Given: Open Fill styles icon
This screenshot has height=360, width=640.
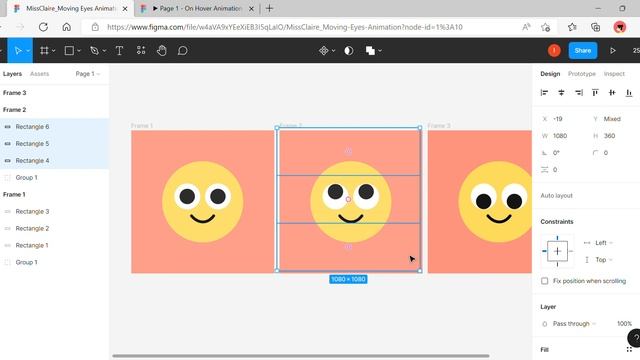Looking at the screenshot, I should tap(629, 349).
